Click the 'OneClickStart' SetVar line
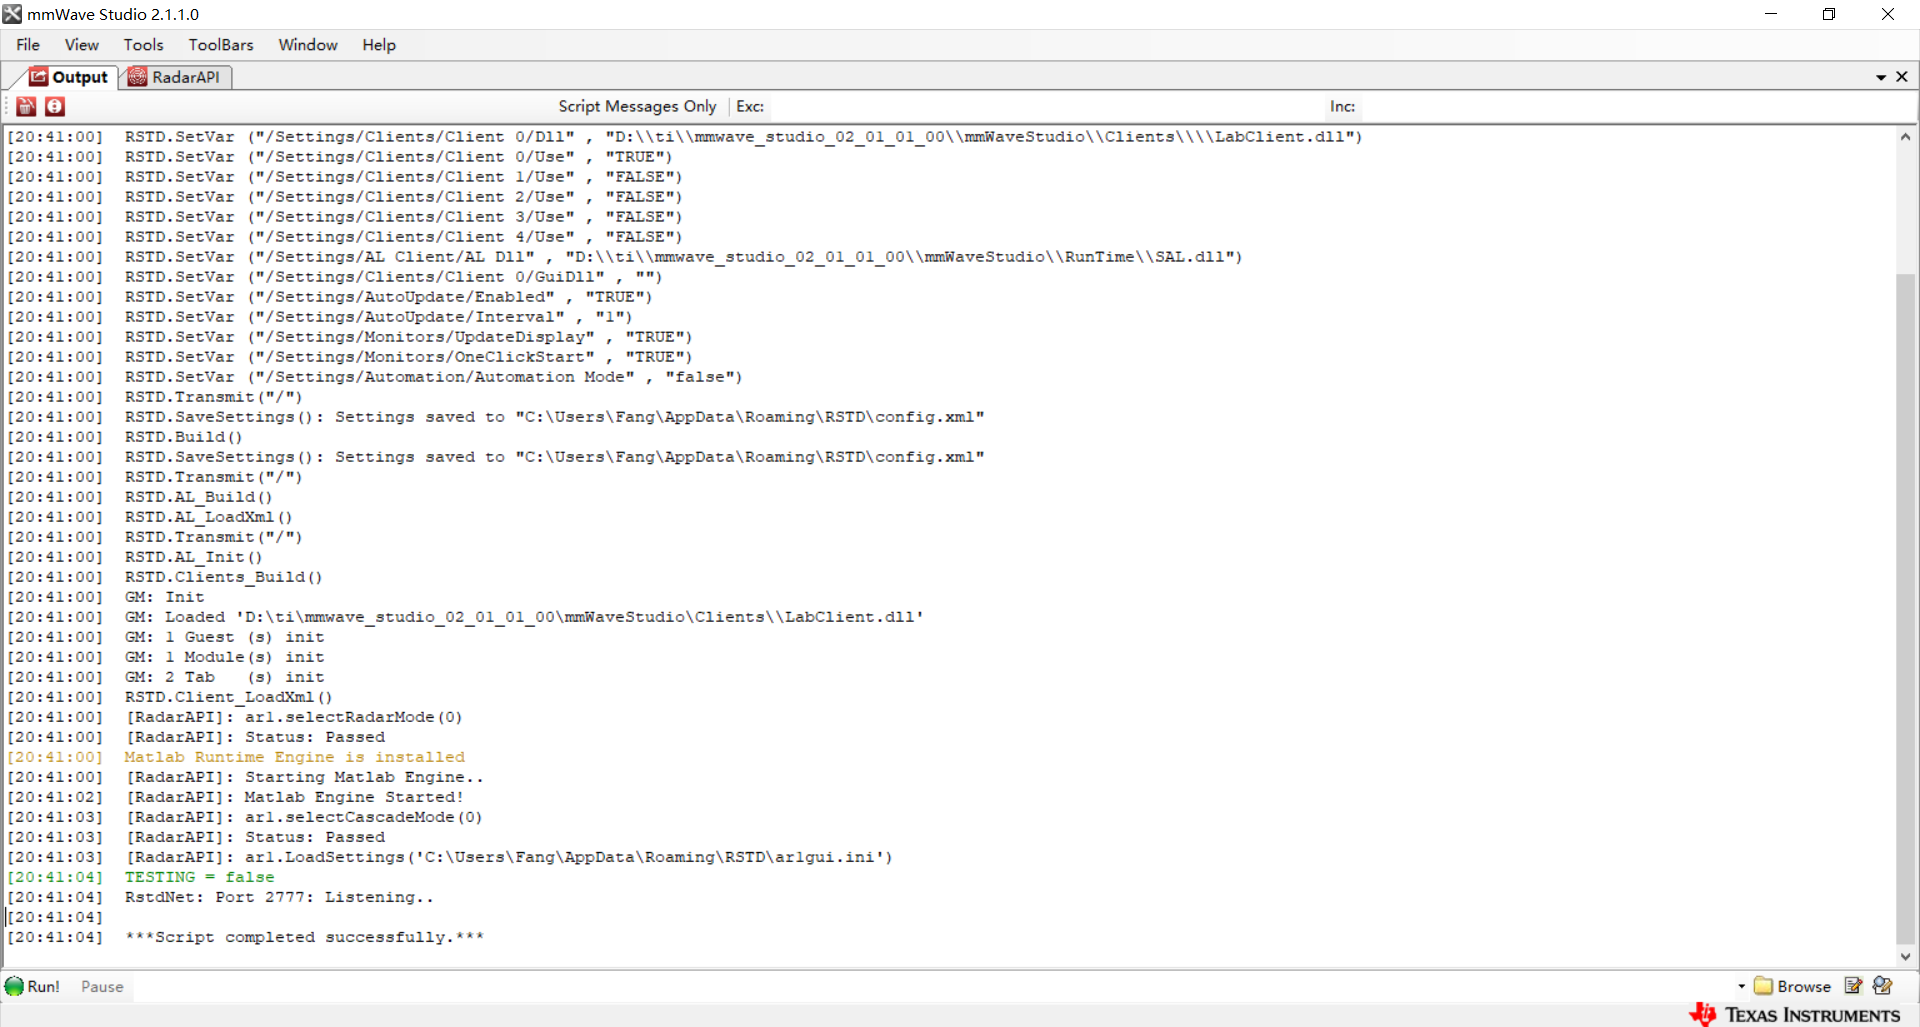 pos(408,357)
